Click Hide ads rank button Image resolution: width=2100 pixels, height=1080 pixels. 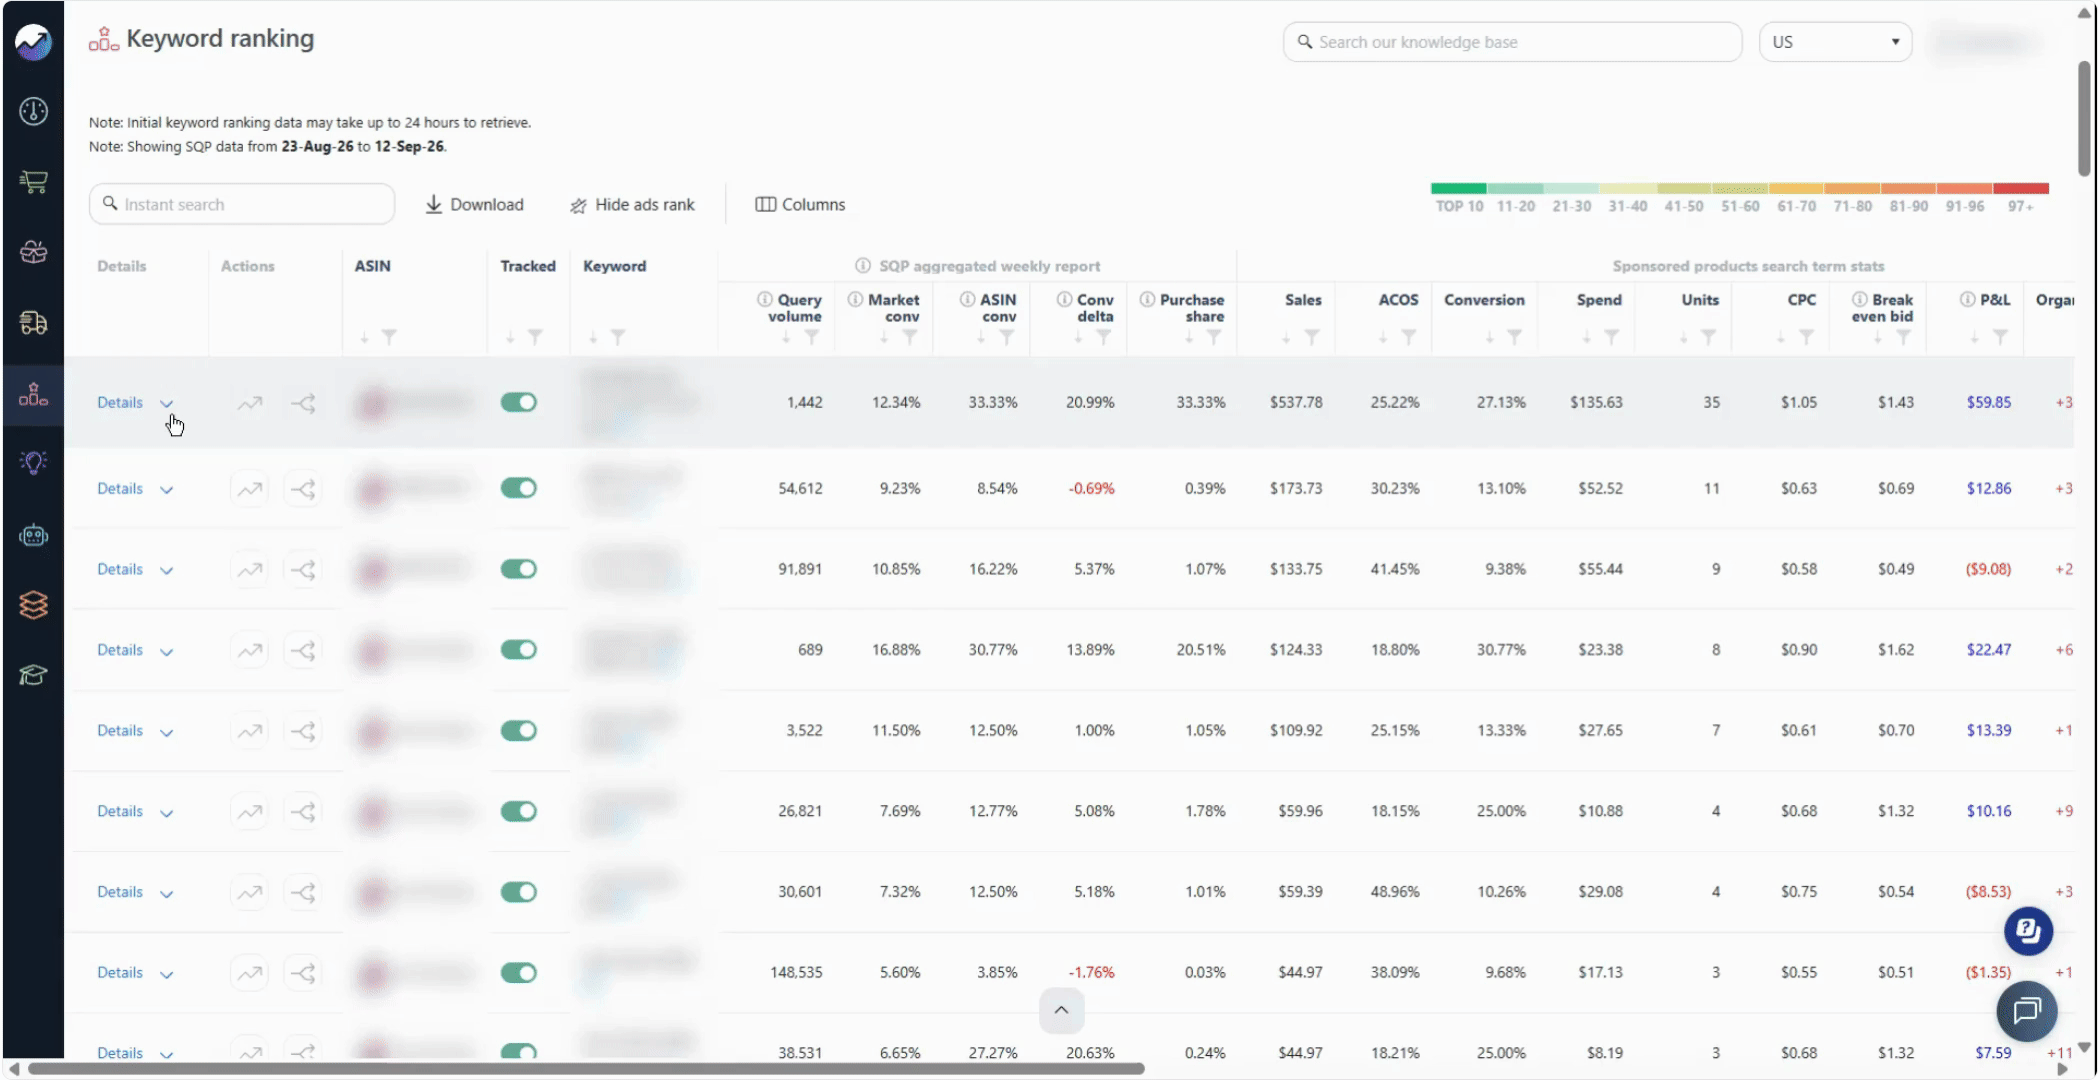[x=632, y=204]
